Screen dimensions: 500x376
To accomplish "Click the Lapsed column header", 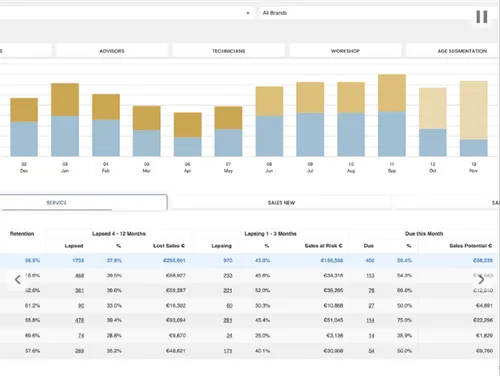I will tap(74, 246).
